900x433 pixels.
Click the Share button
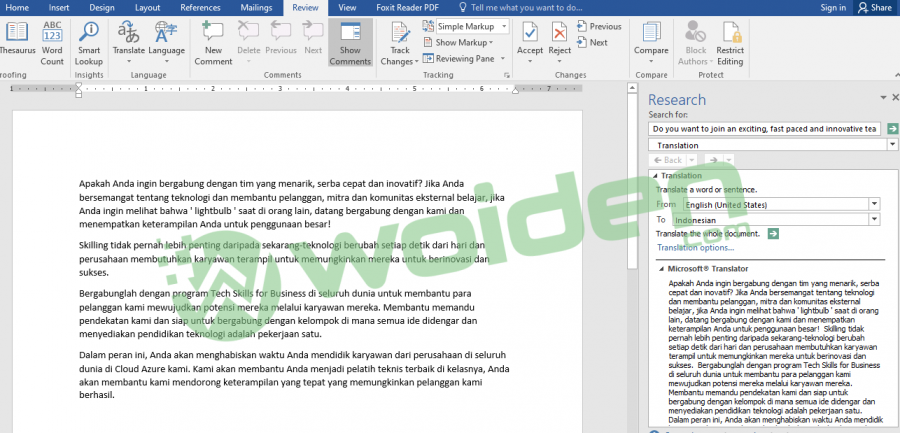(876, 7)
